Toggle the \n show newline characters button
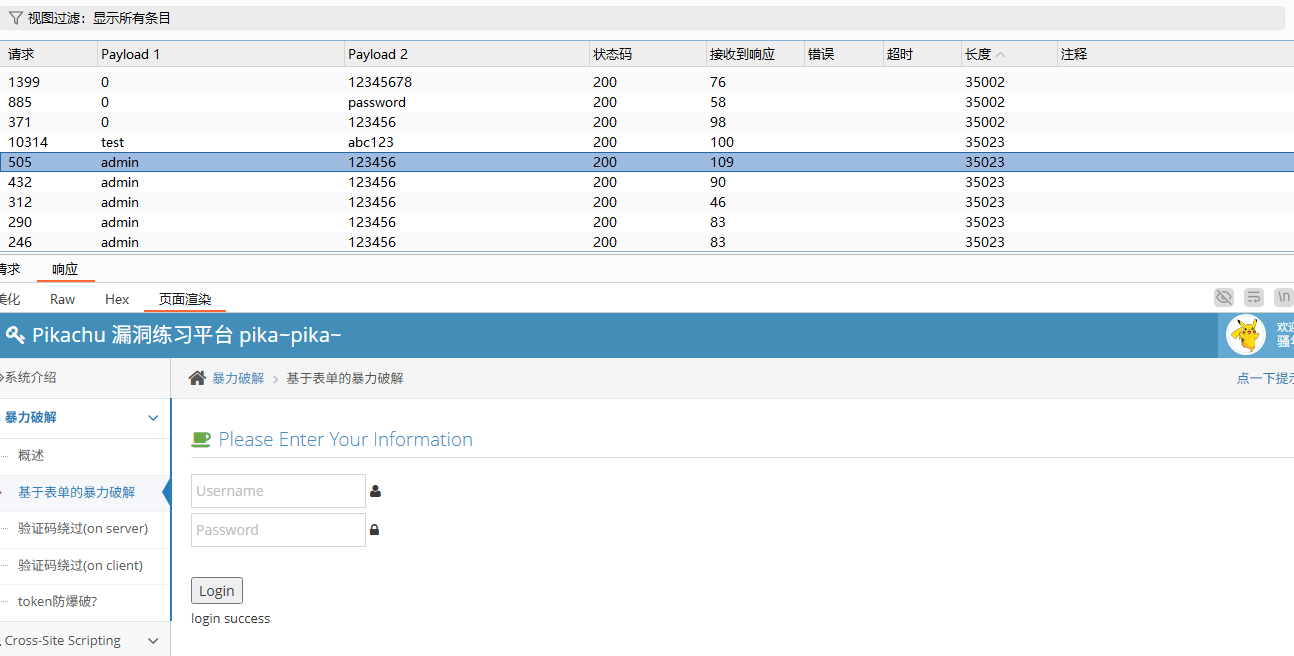 tap(1282, 297)
